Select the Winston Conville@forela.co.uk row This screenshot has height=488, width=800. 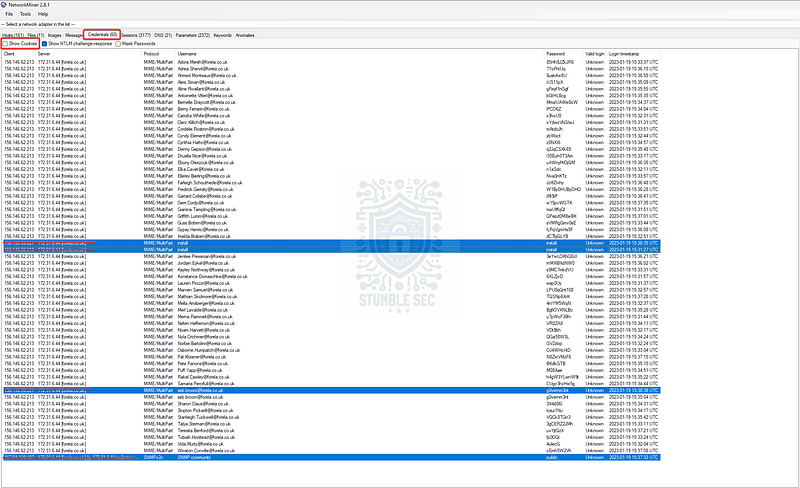(x=331, y=451)
